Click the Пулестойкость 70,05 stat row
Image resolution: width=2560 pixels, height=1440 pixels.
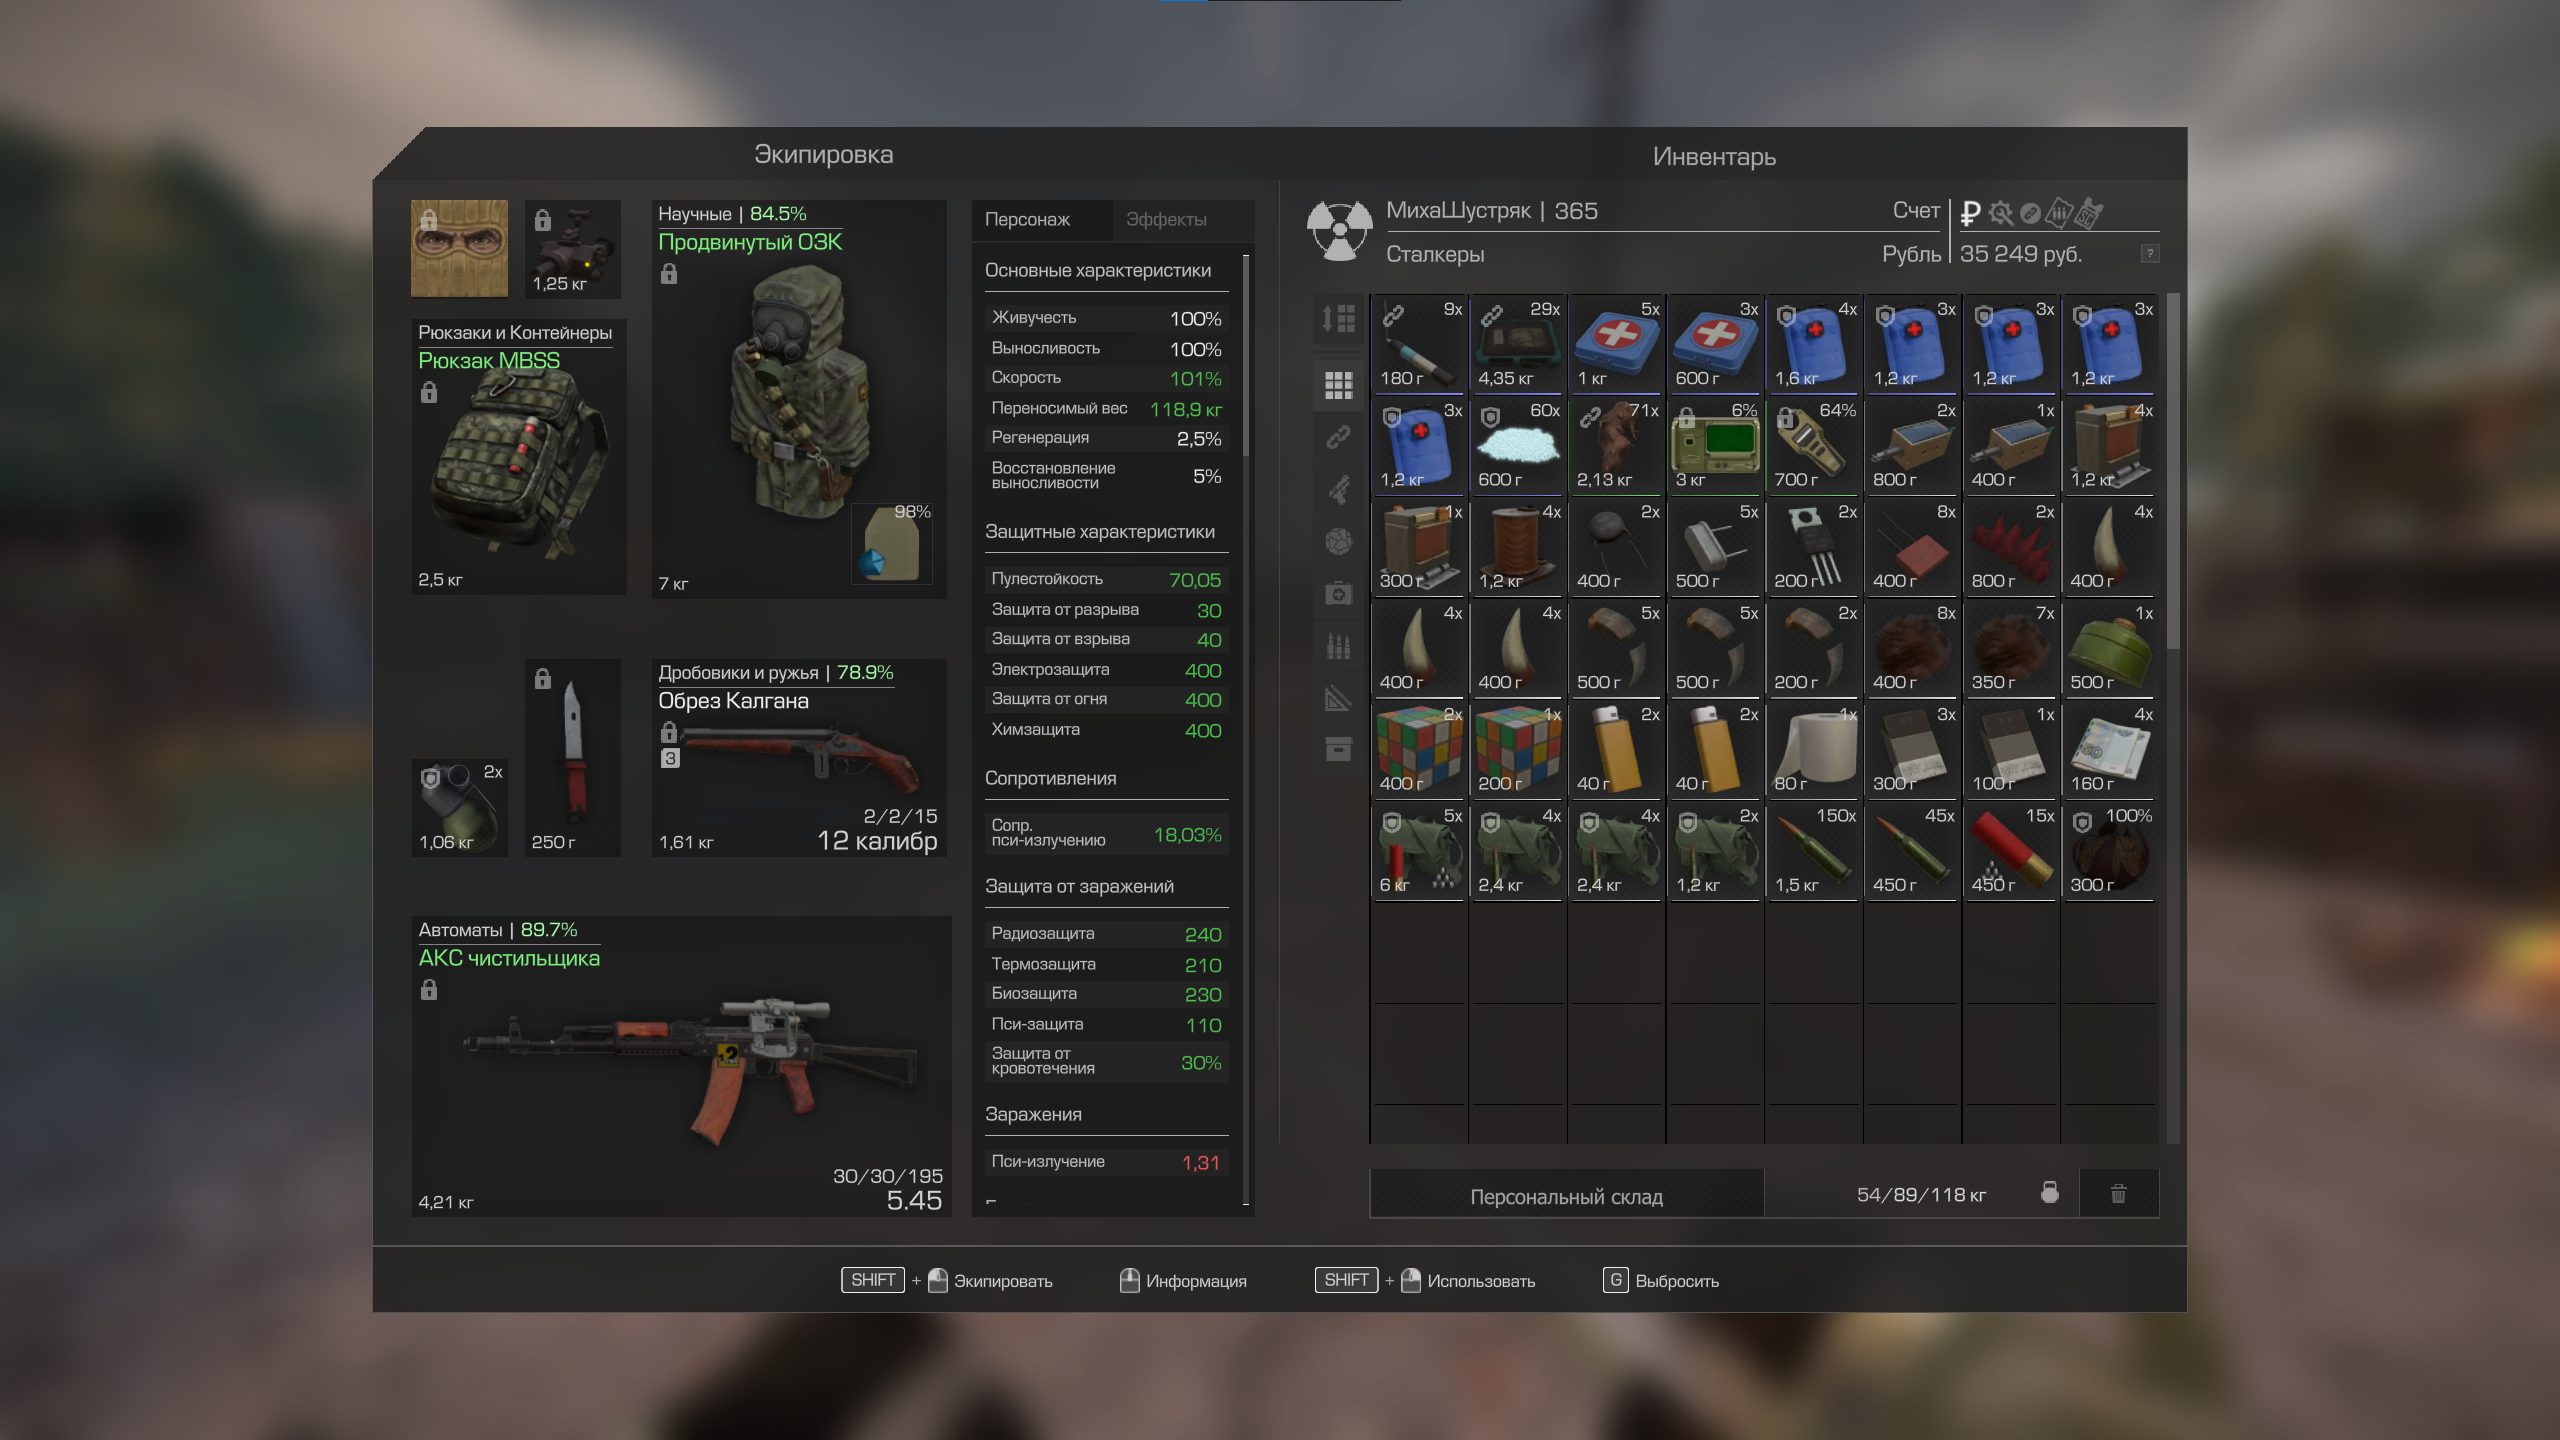point(1106,580)
